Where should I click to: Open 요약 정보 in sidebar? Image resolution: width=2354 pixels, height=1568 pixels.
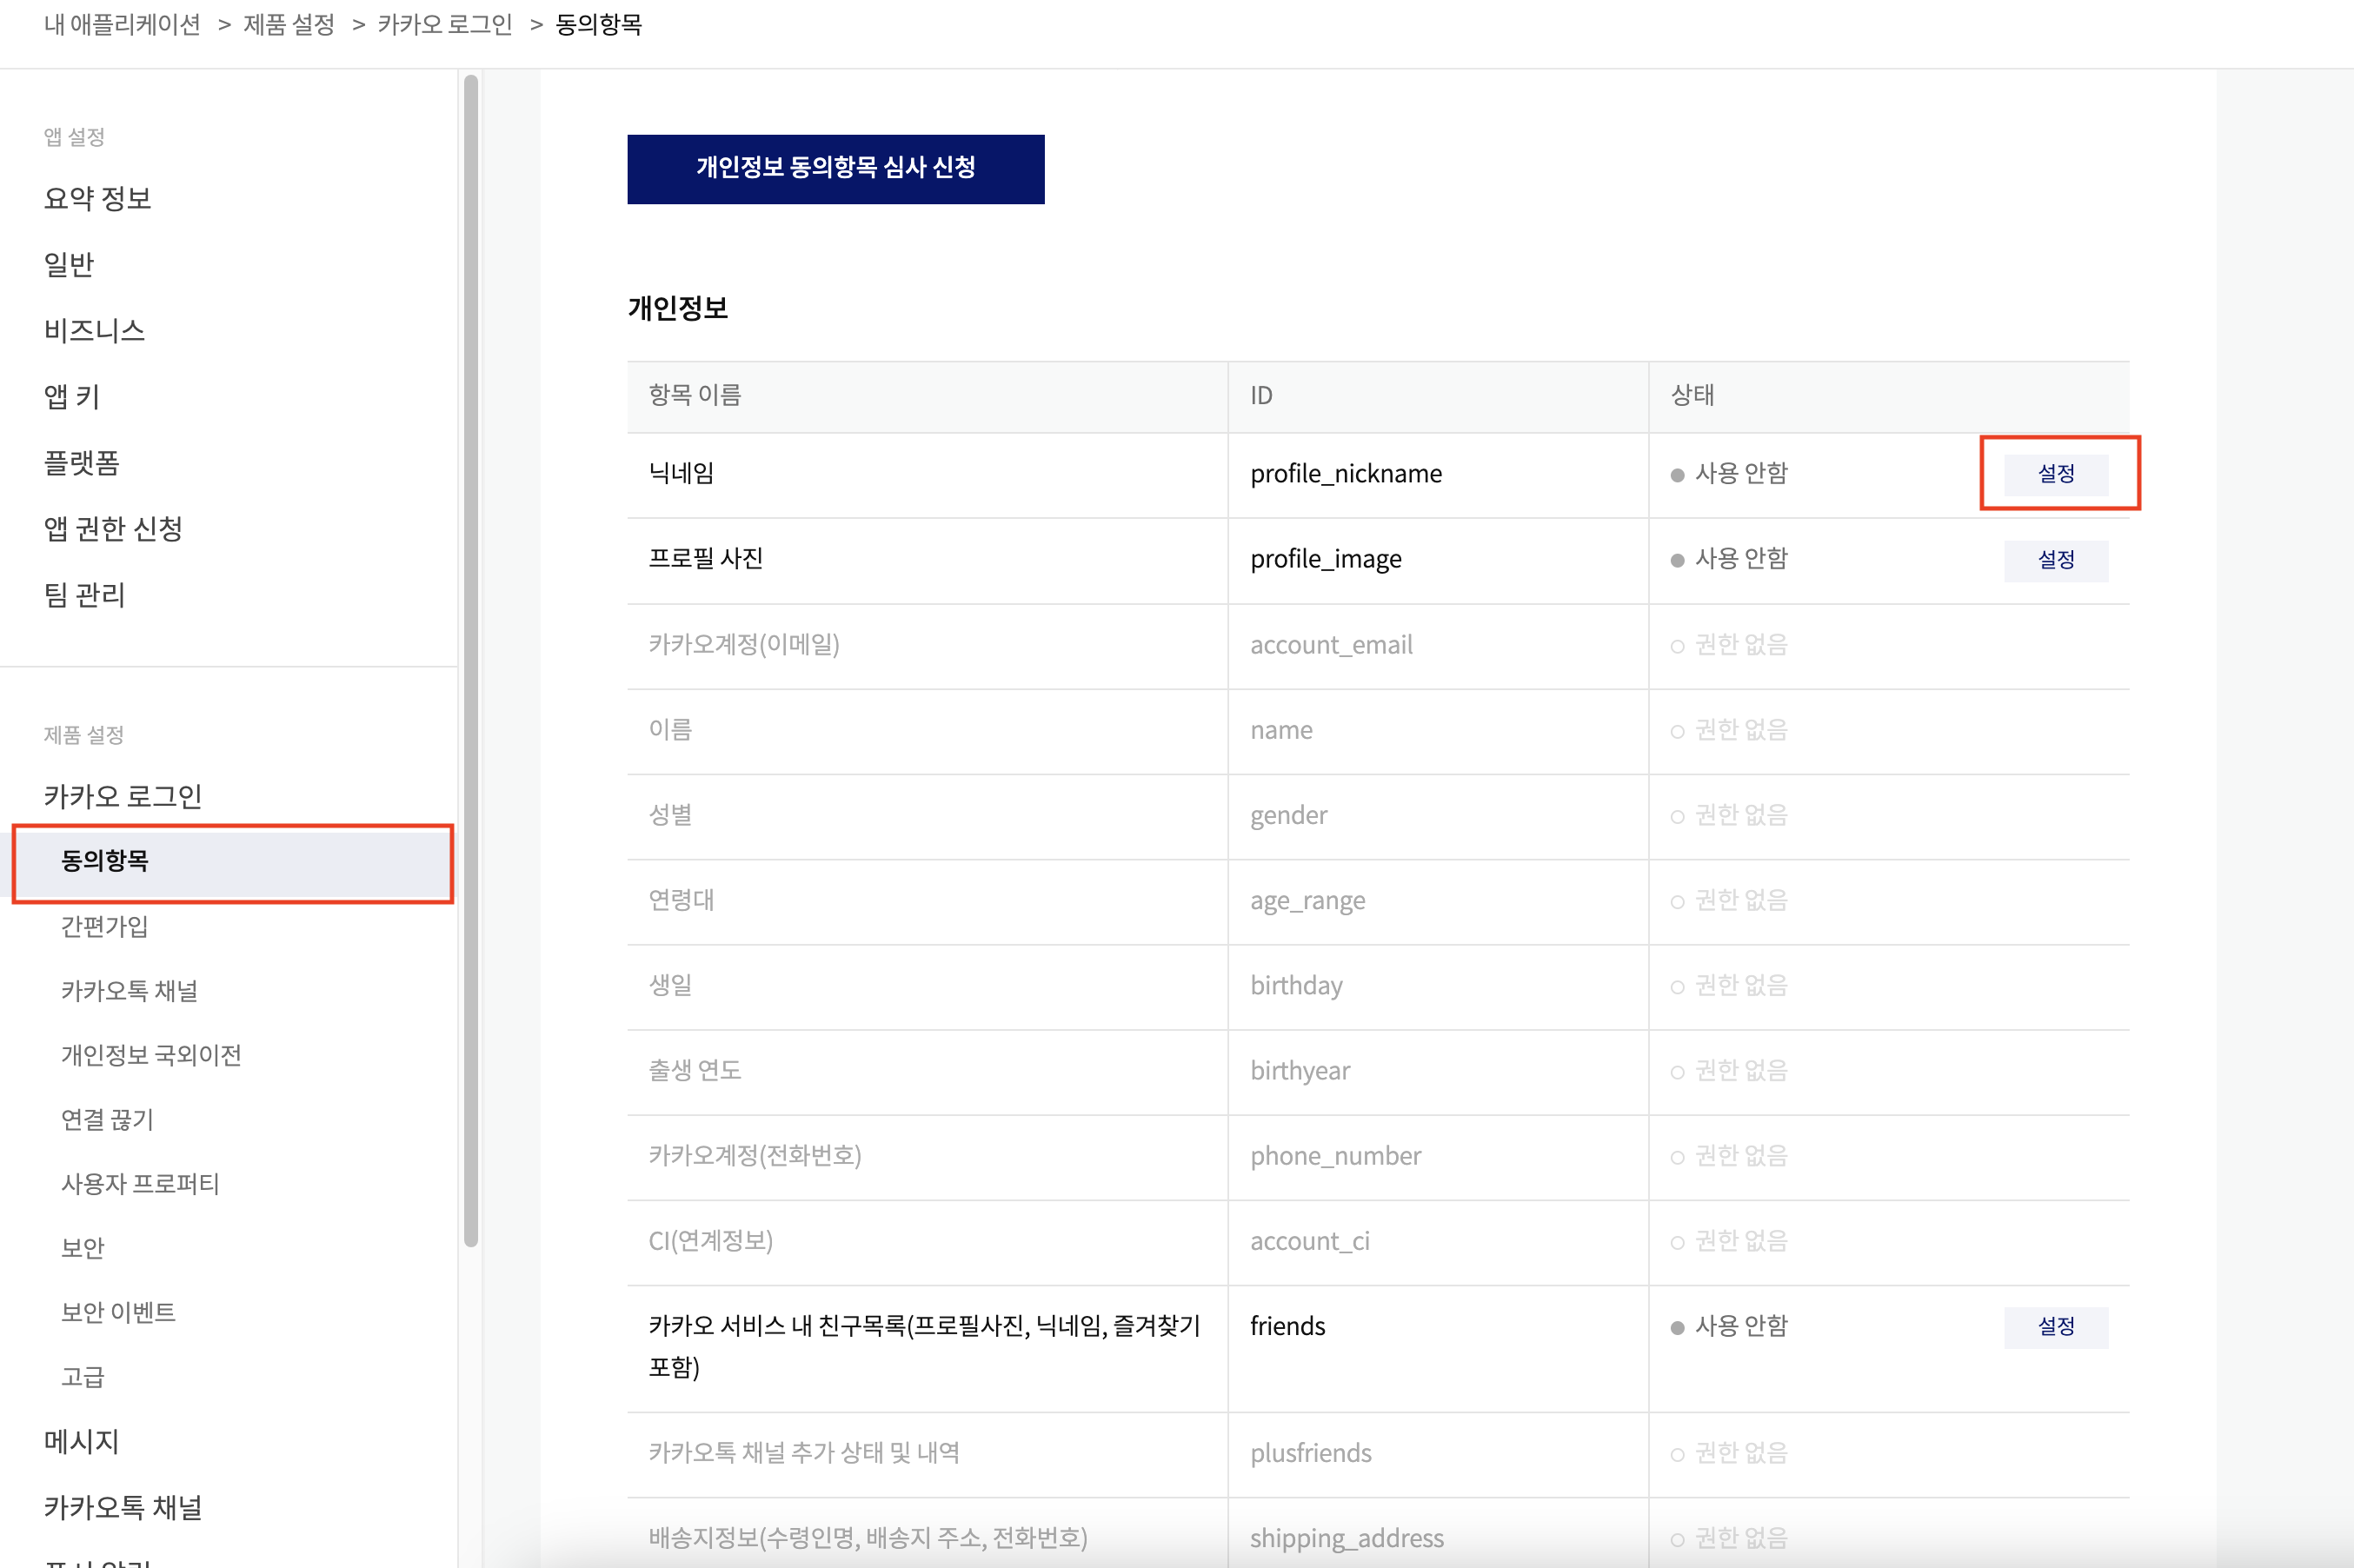(x=97, y=198)
